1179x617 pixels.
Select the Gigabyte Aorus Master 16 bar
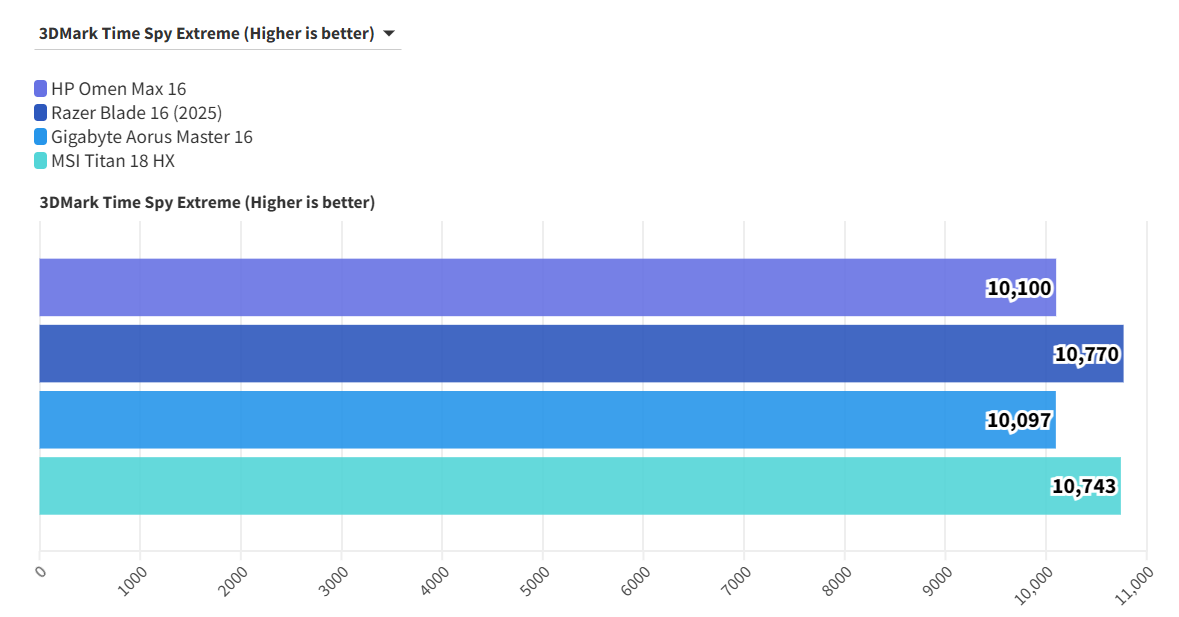(500, 420)
